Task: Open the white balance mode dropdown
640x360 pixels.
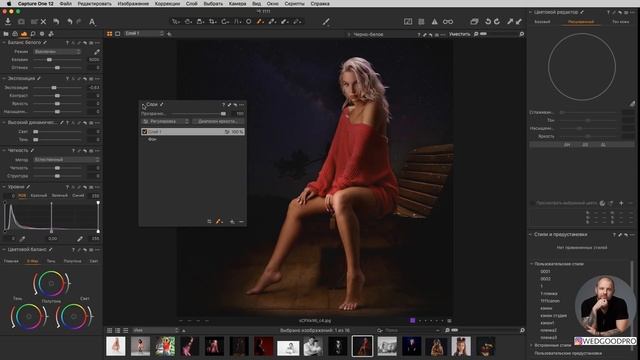Action: [x=57, y=52]
